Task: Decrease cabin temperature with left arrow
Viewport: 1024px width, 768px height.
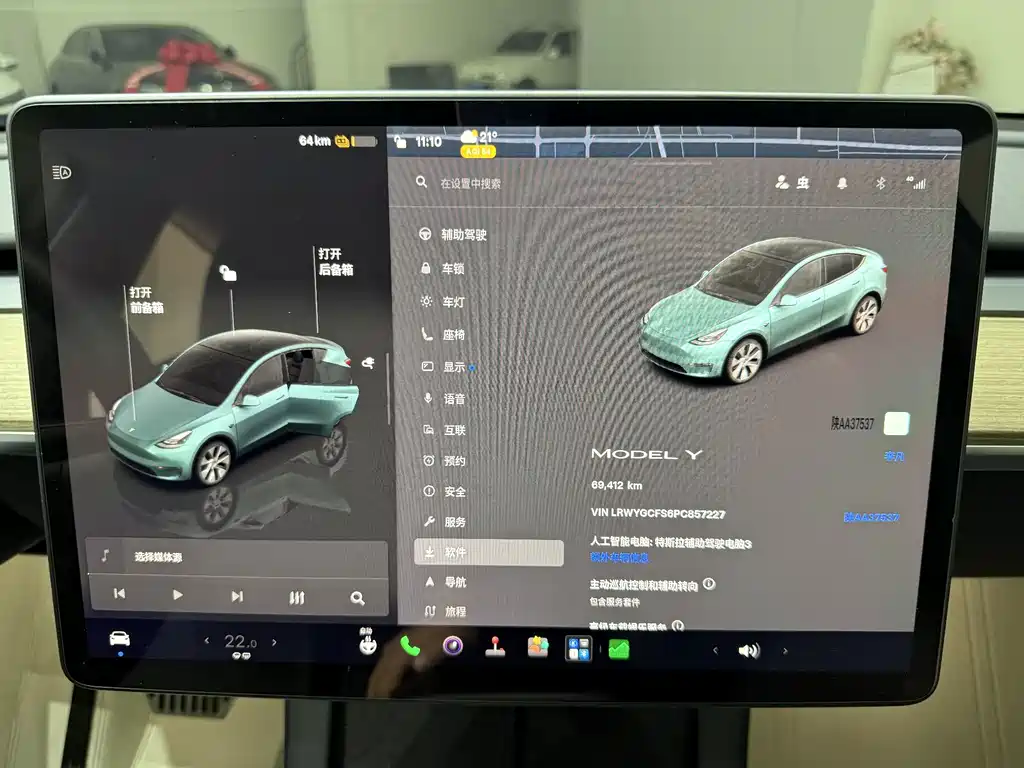Action: [207, 641]
